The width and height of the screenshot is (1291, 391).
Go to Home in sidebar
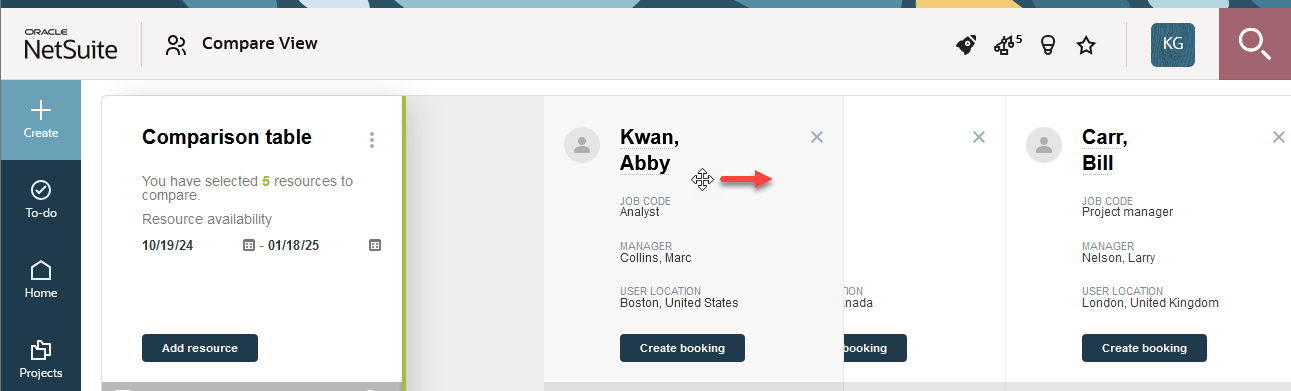tap(41, 279)
